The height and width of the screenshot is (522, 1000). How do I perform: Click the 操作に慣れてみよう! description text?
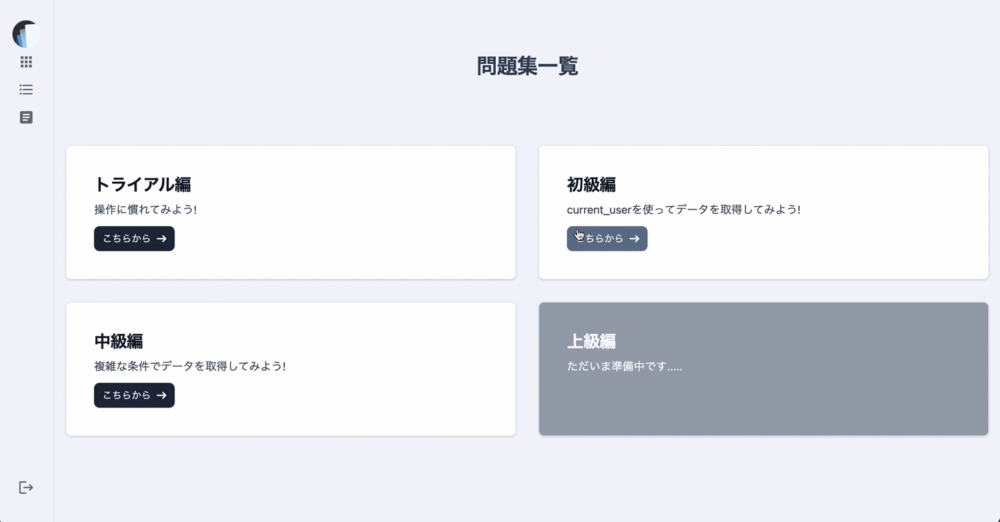[x=145, y=209]
